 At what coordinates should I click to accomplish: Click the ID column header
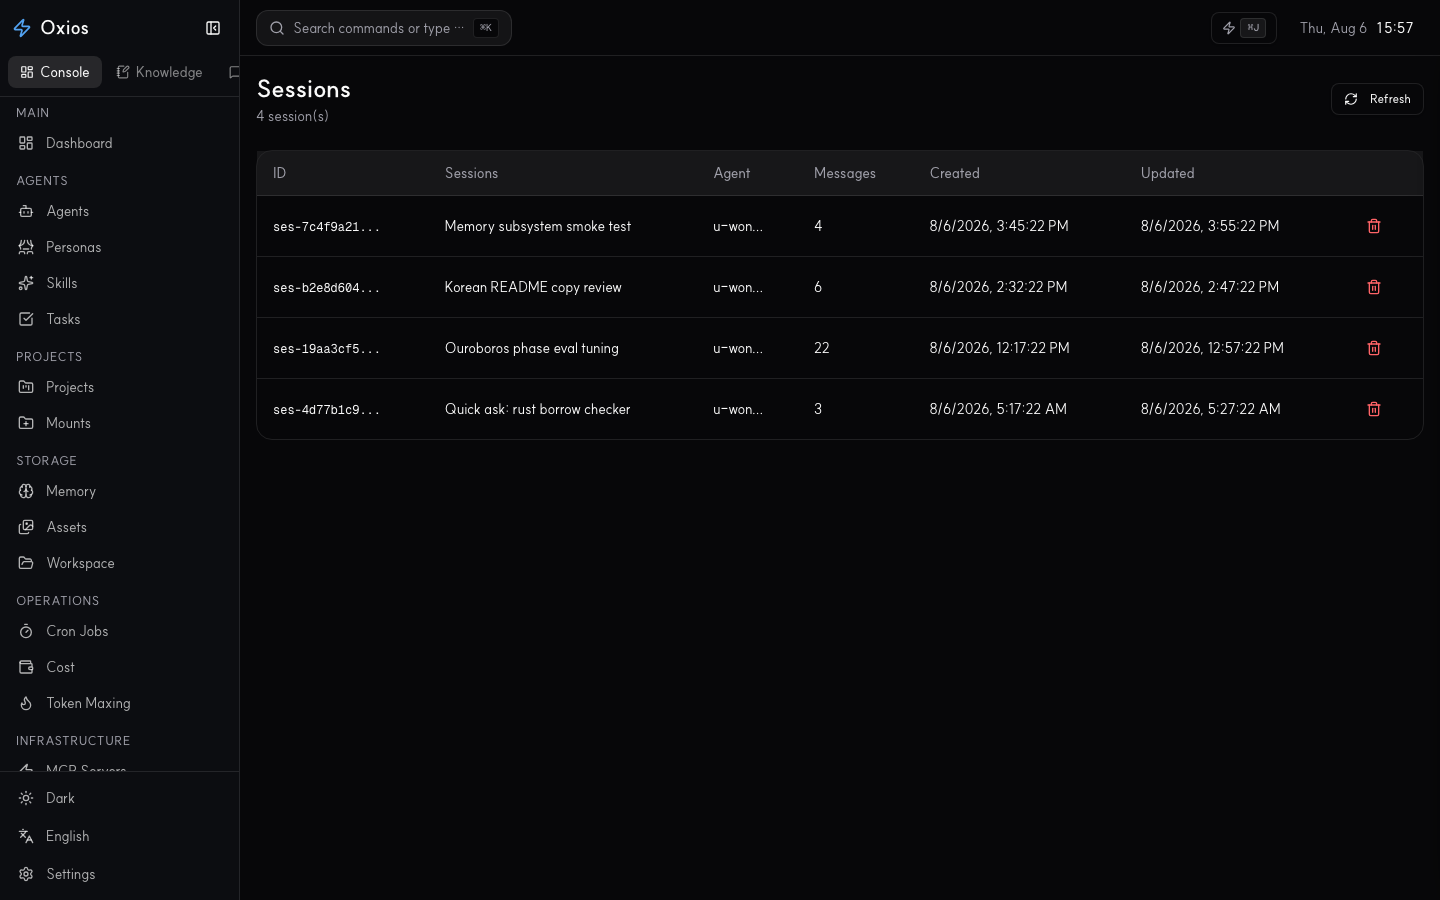coord(279,173)
